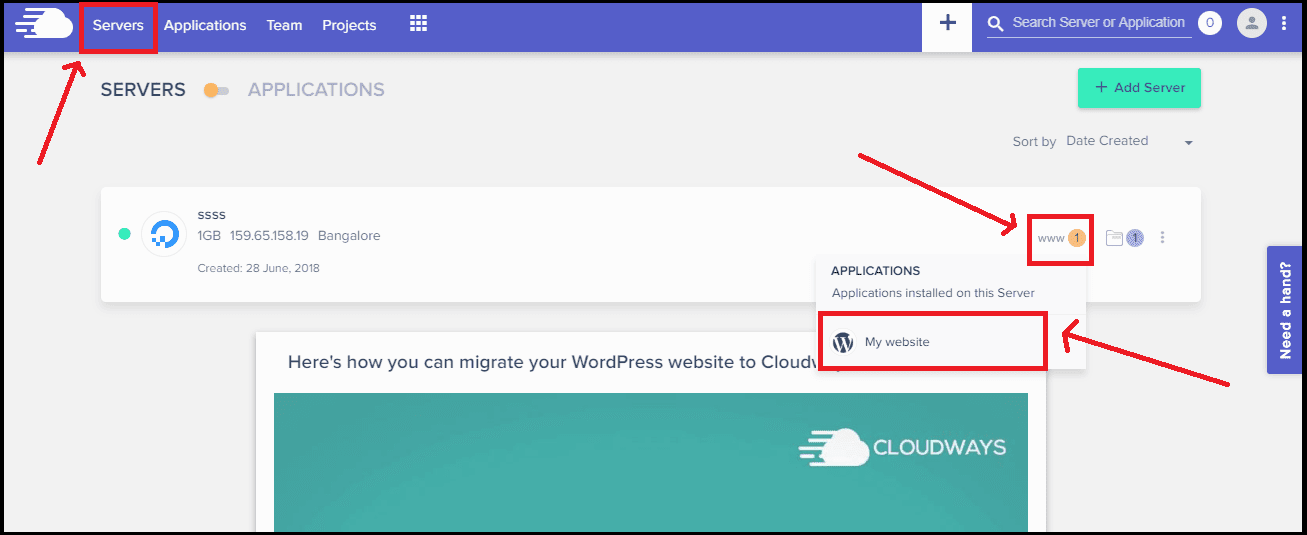The height and width of the screenshot is (535, 1307).
Task: Click the WordPress icon beside My website
Action: [843, 342]
